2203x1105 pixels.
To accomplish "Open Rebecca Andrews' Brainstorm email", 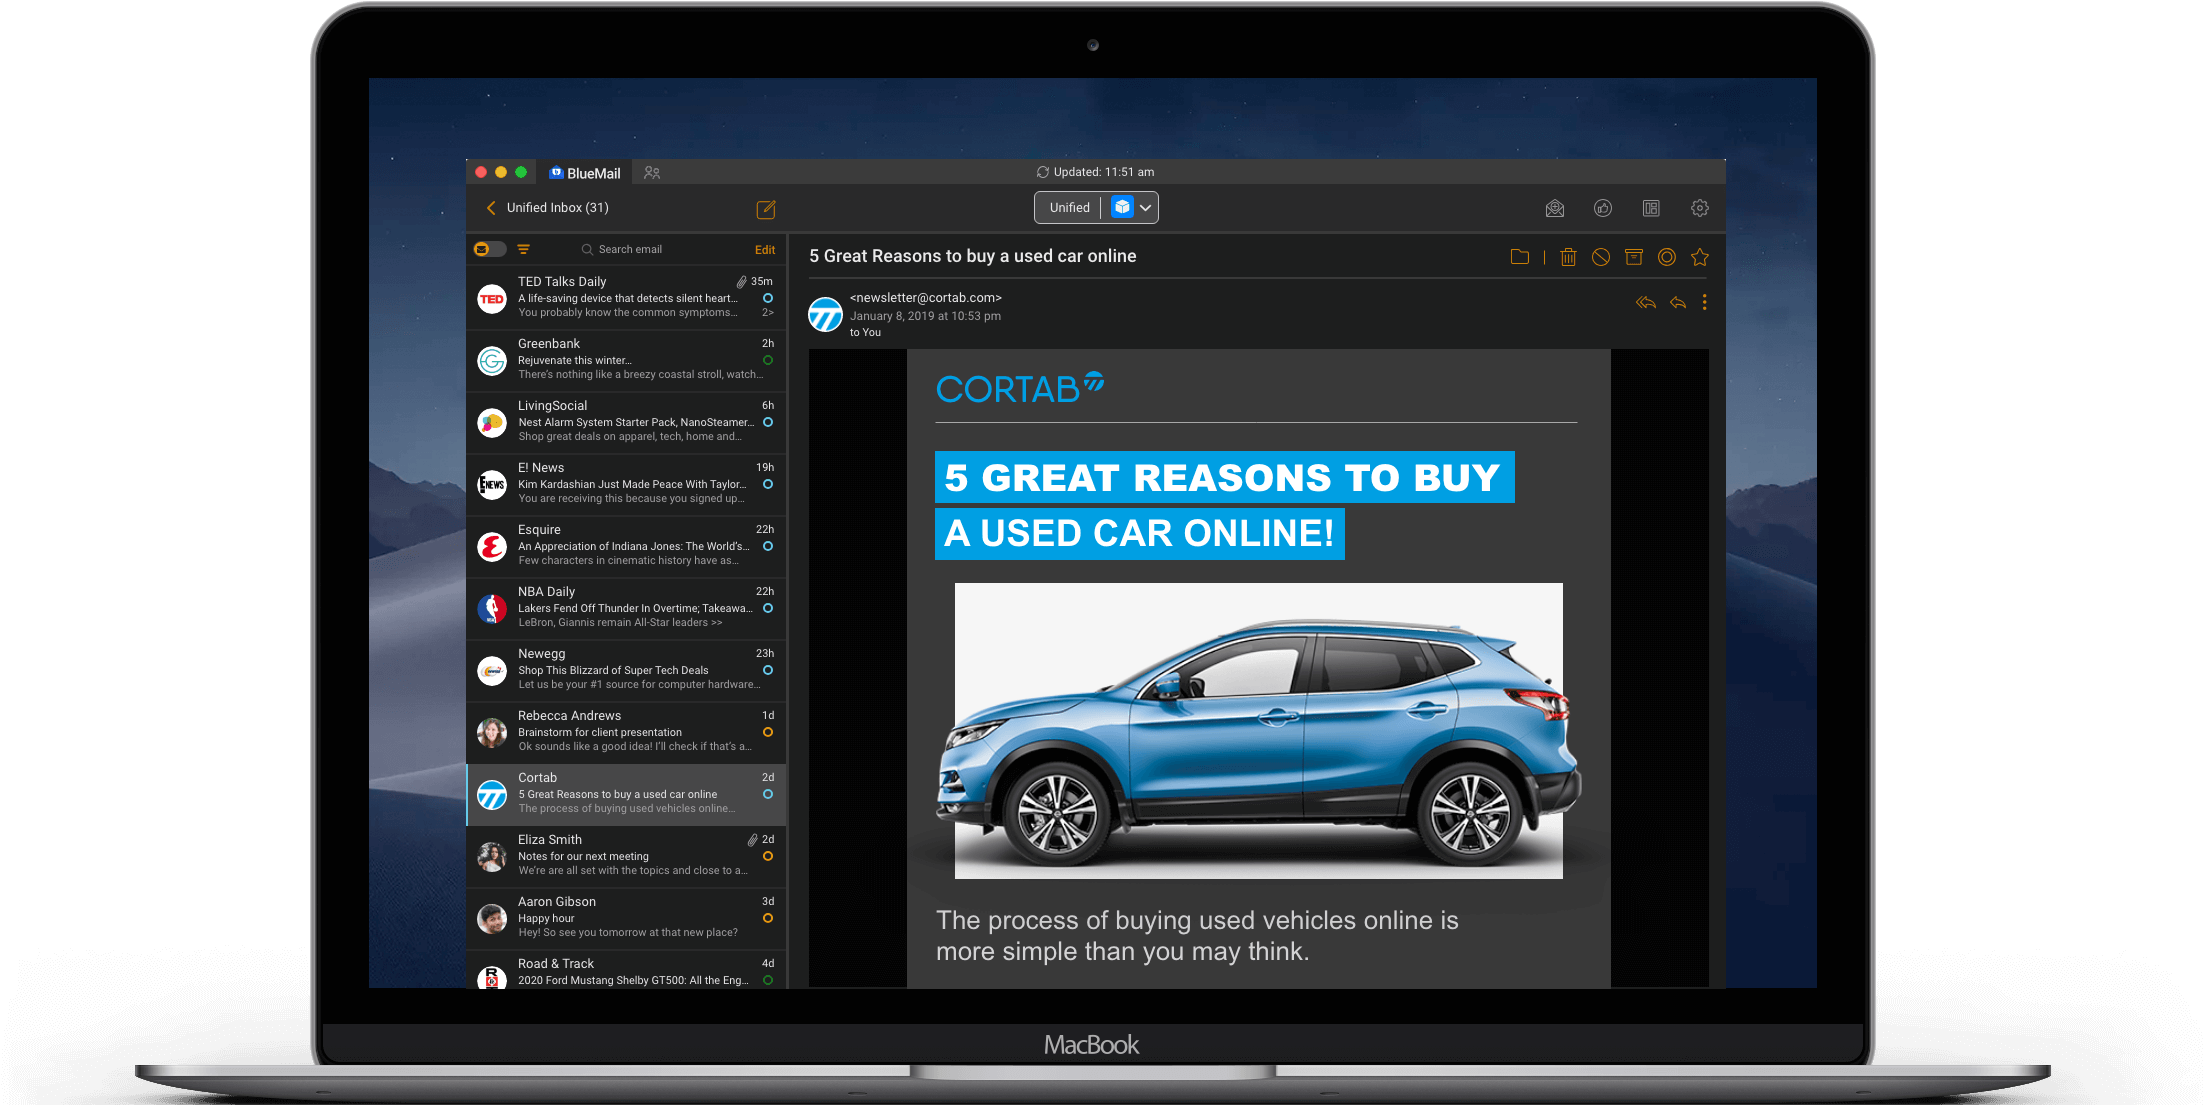I will click(x=626, y=732).
